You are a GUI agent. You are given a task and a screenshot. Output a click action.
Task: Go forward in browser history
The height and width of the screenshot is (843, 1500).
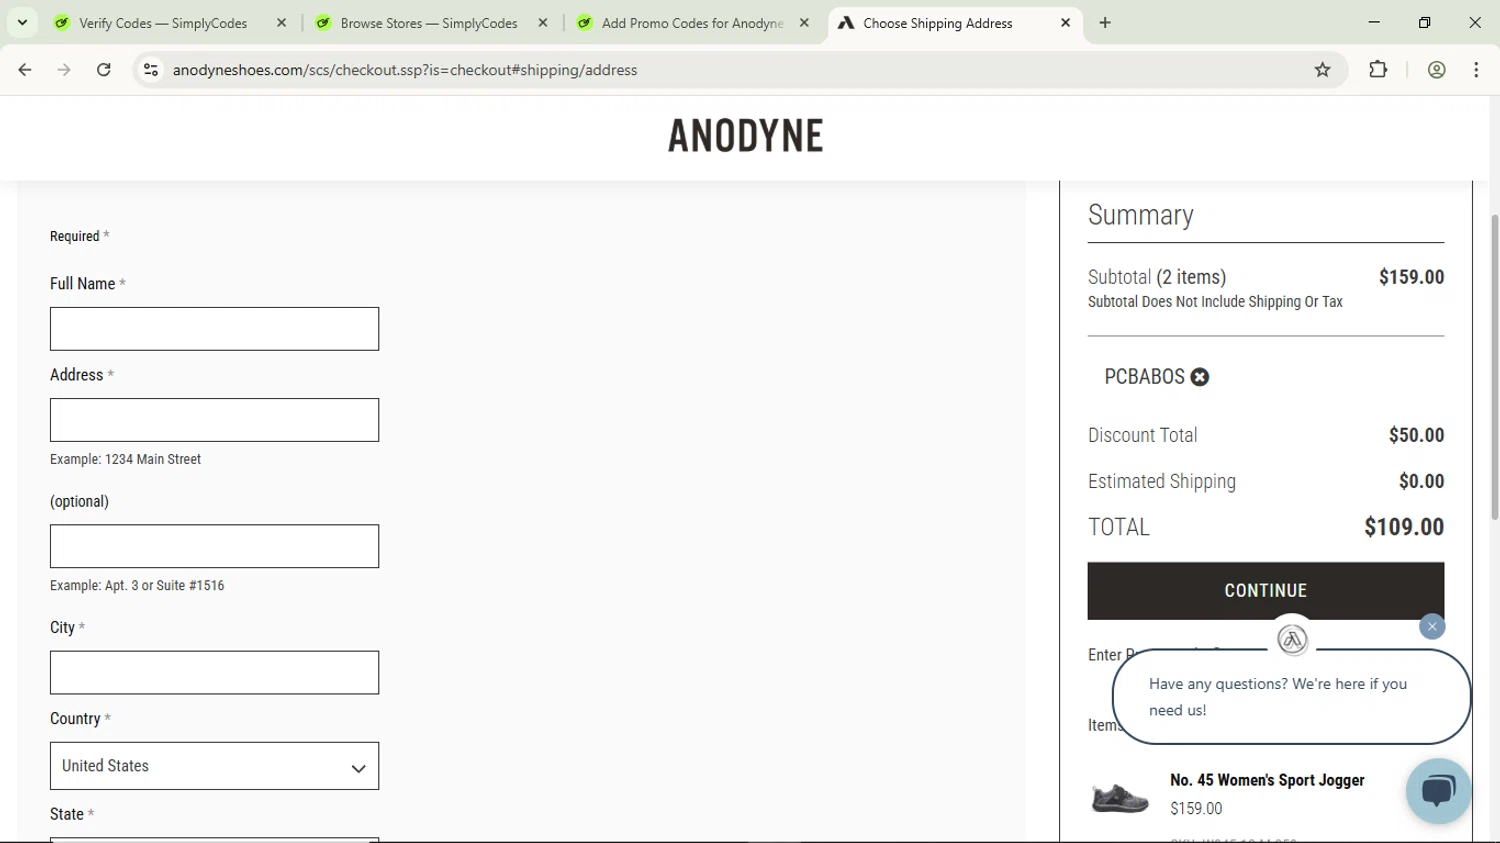coord(64,70)
